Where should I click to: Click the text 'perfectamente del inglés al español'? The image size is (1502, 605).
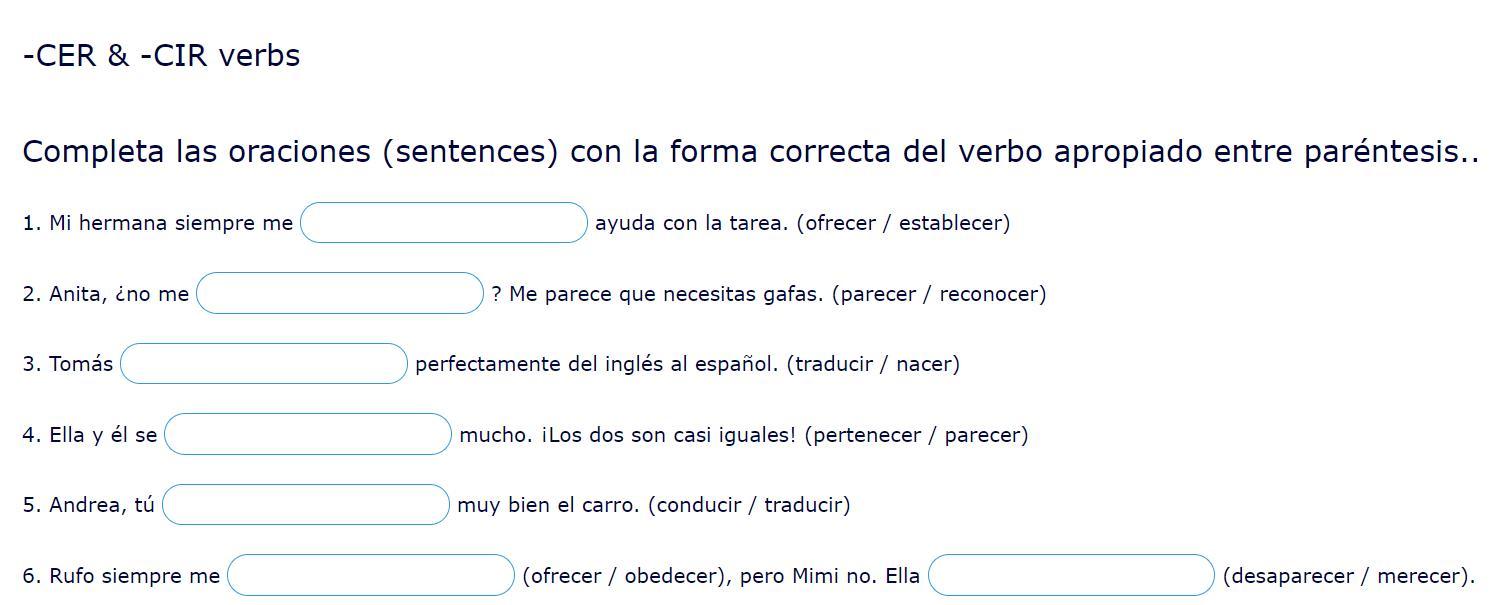[x=596, y=364]
